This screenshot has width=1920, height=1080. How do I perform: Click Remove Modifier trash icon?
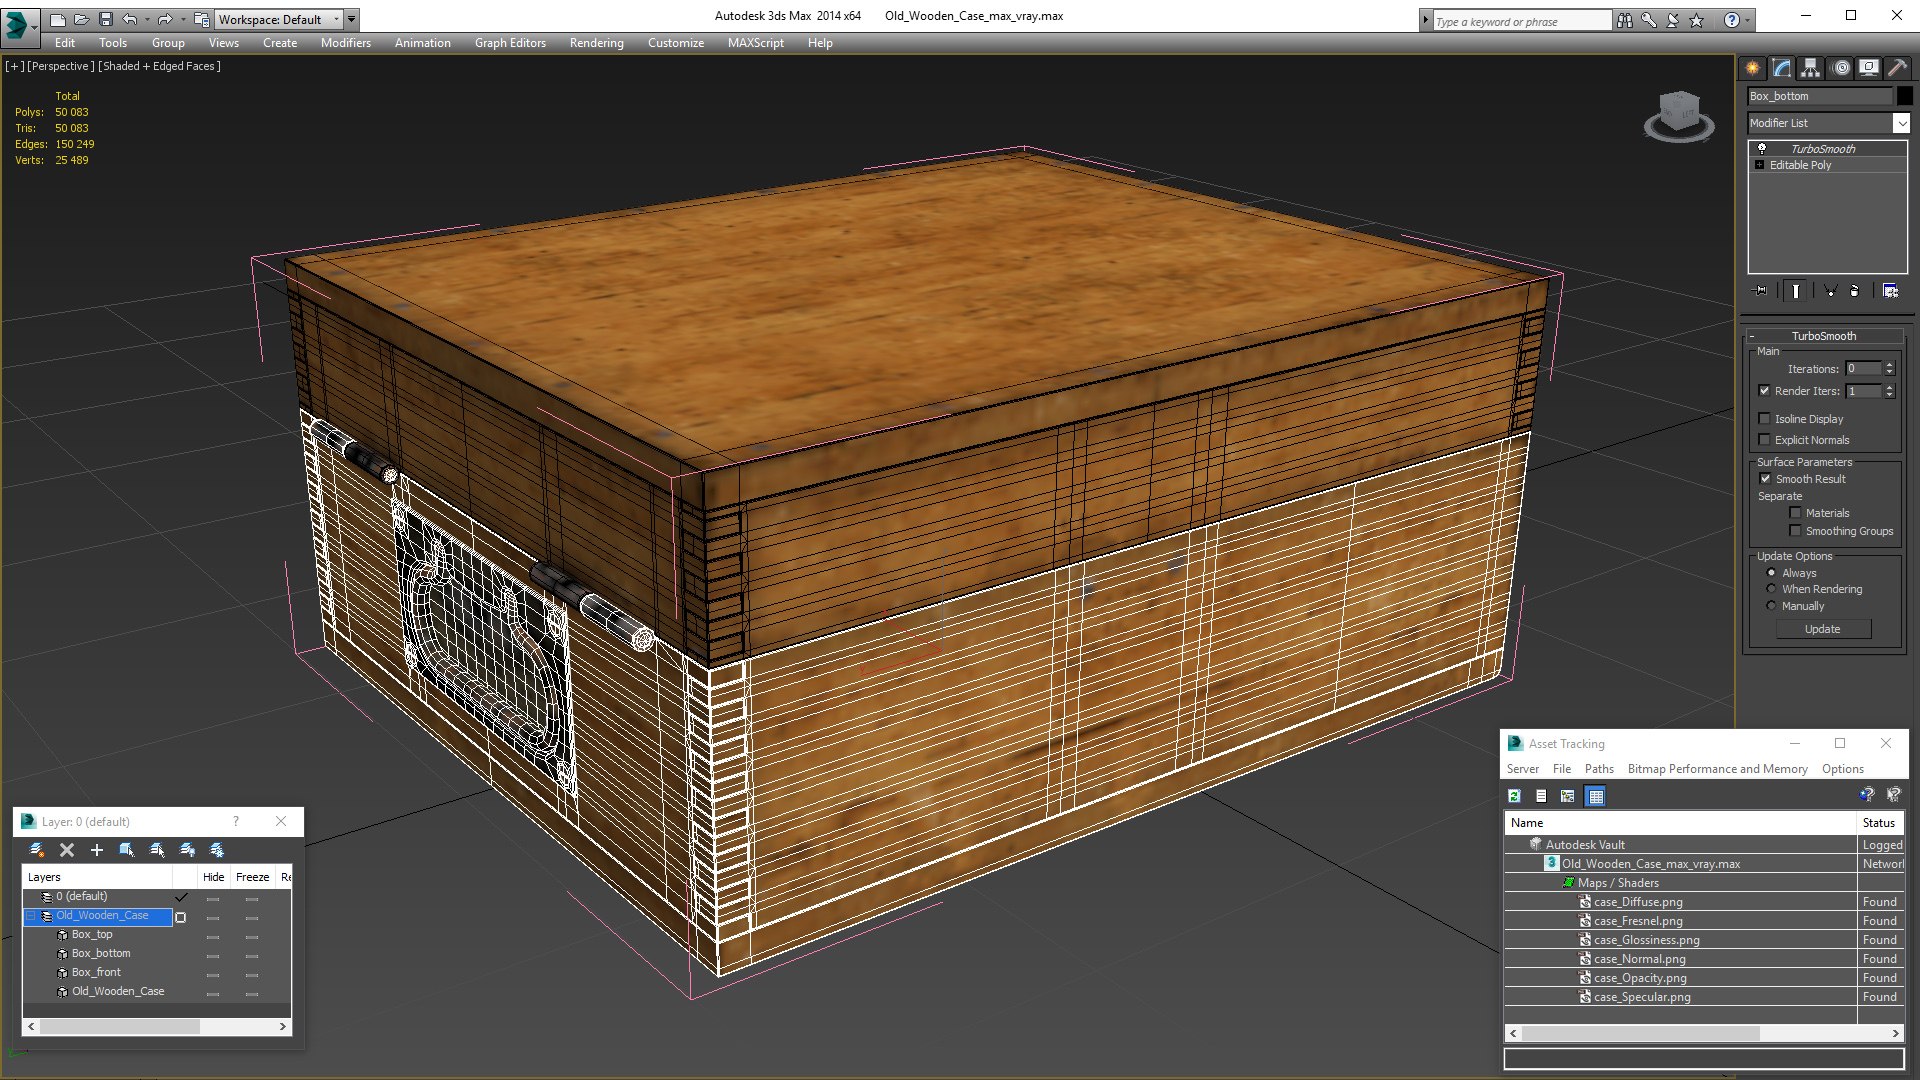[1855, 290]
